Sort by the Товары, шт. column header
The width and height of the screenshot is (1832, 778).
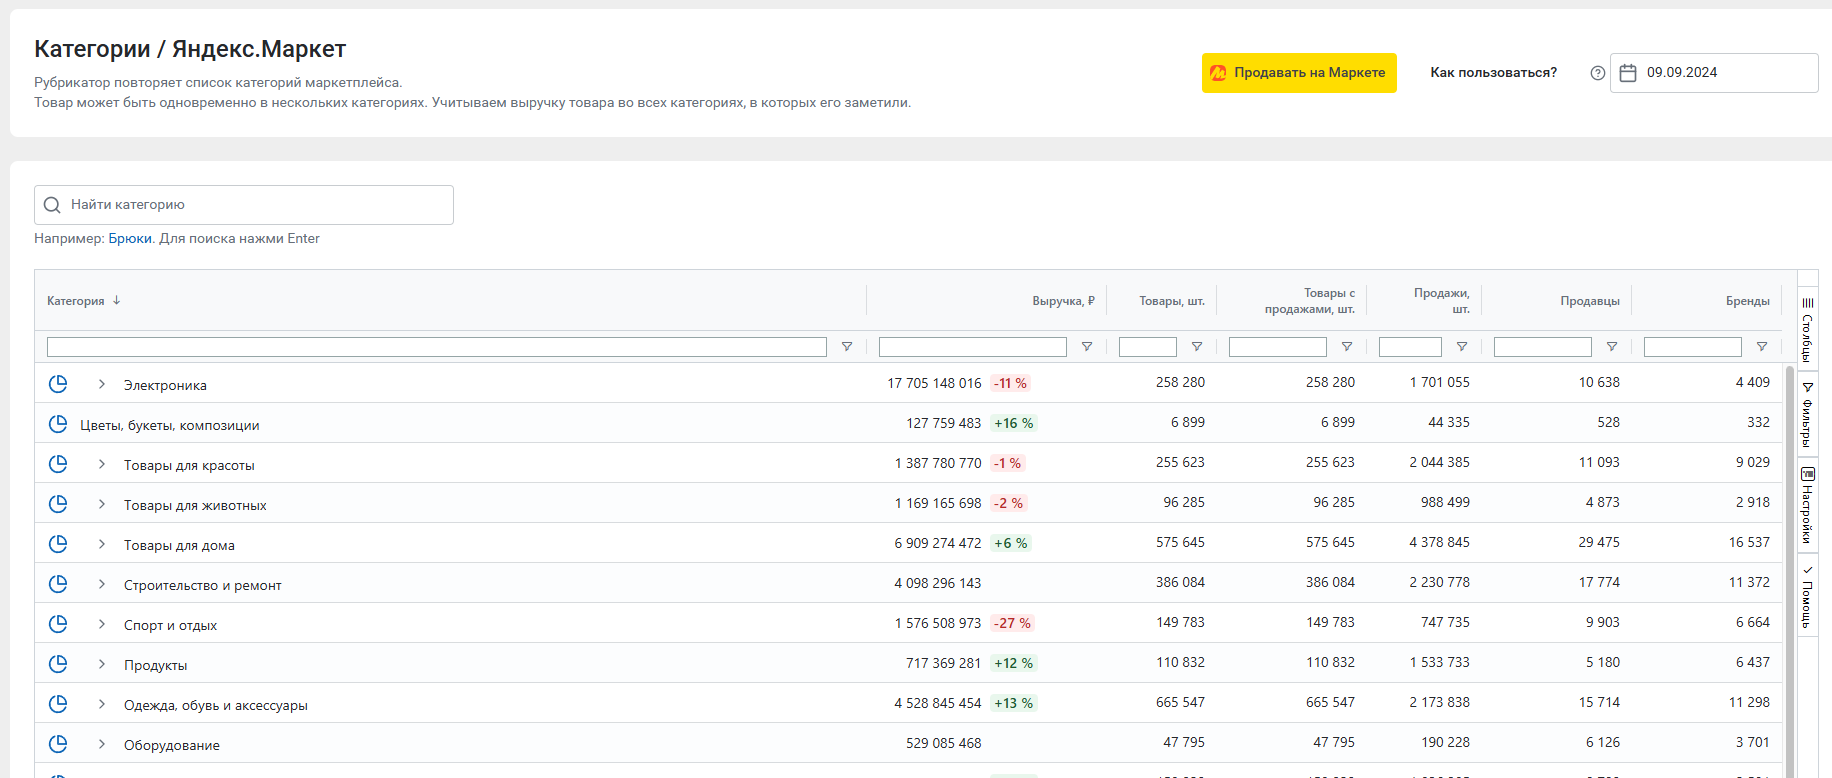coord(1172,301)
